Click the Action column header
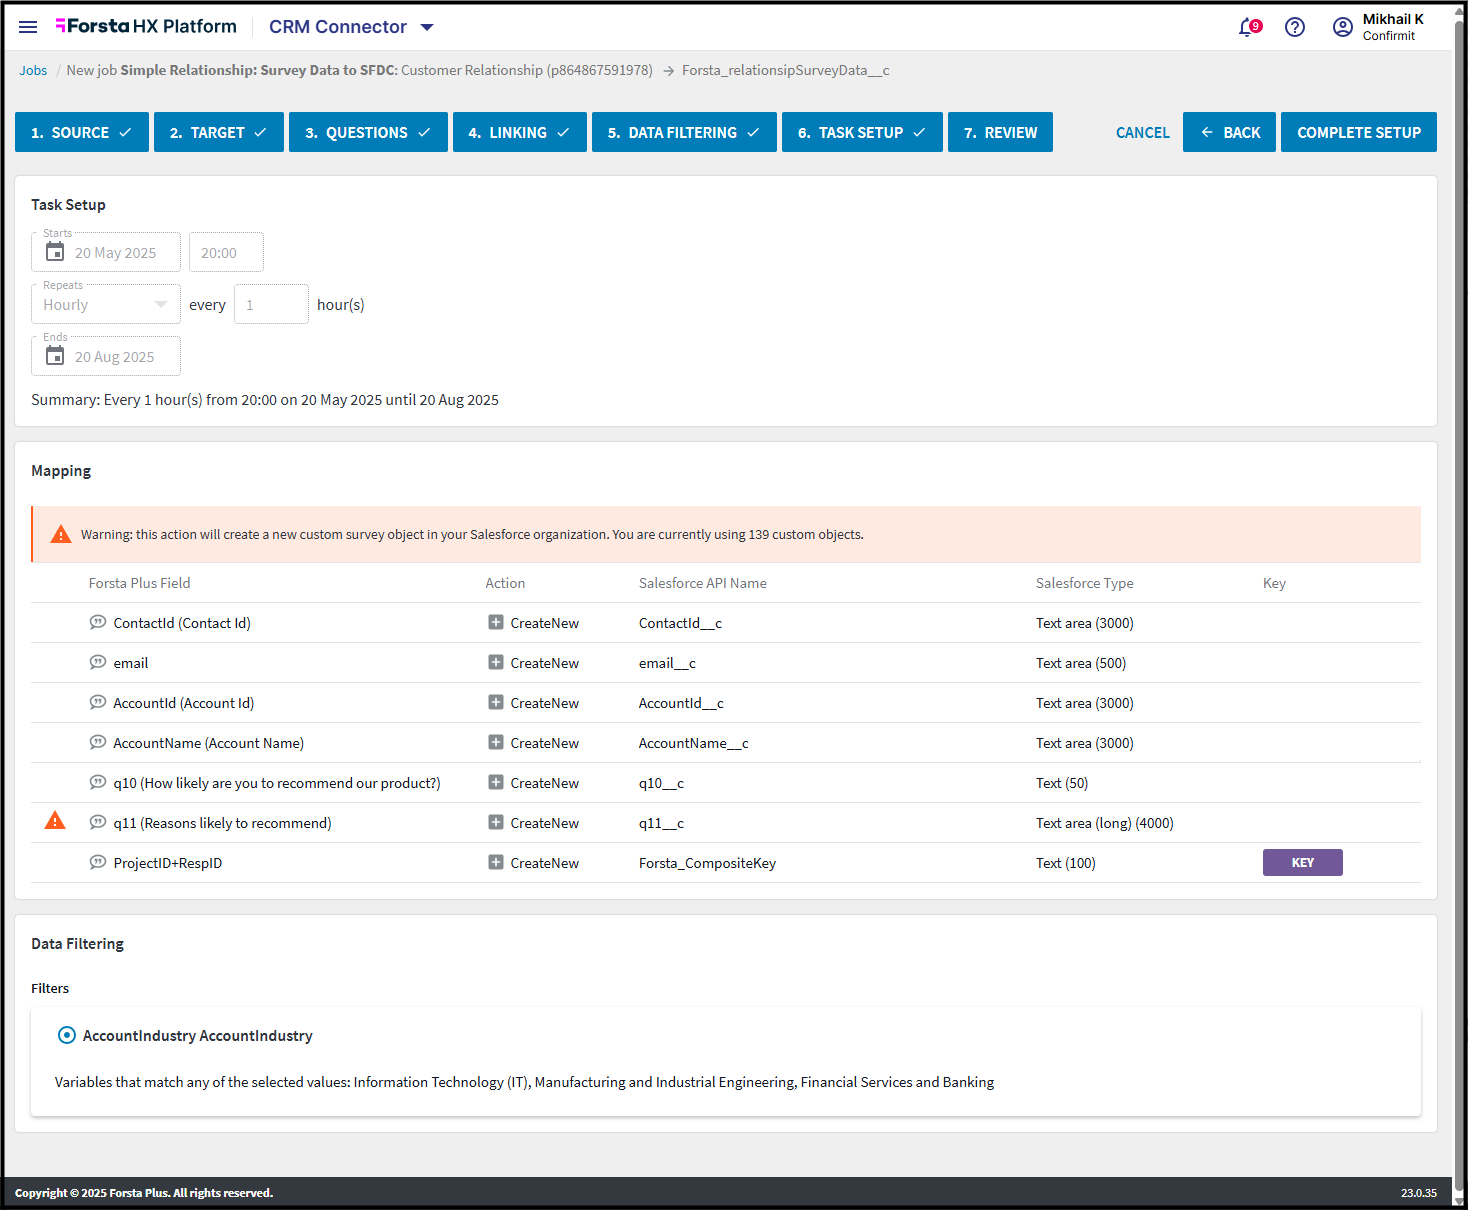 click(505, 583)
